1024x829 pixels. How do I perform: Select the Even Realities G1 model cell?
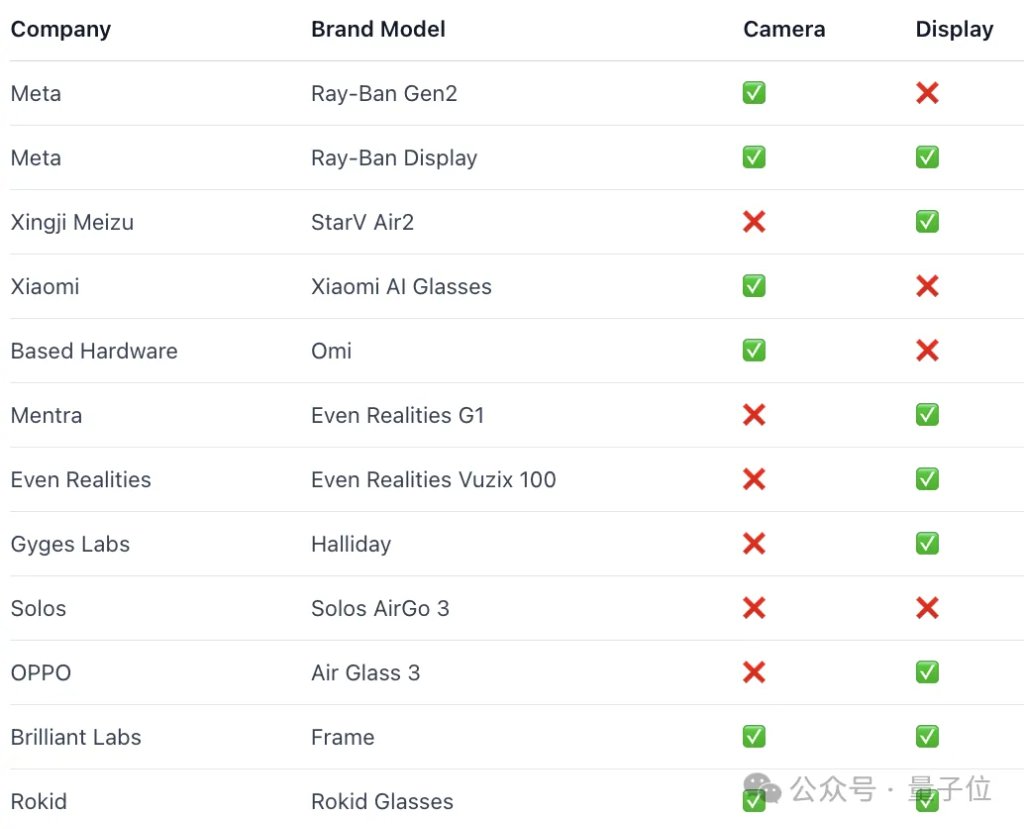coord(397,415)
